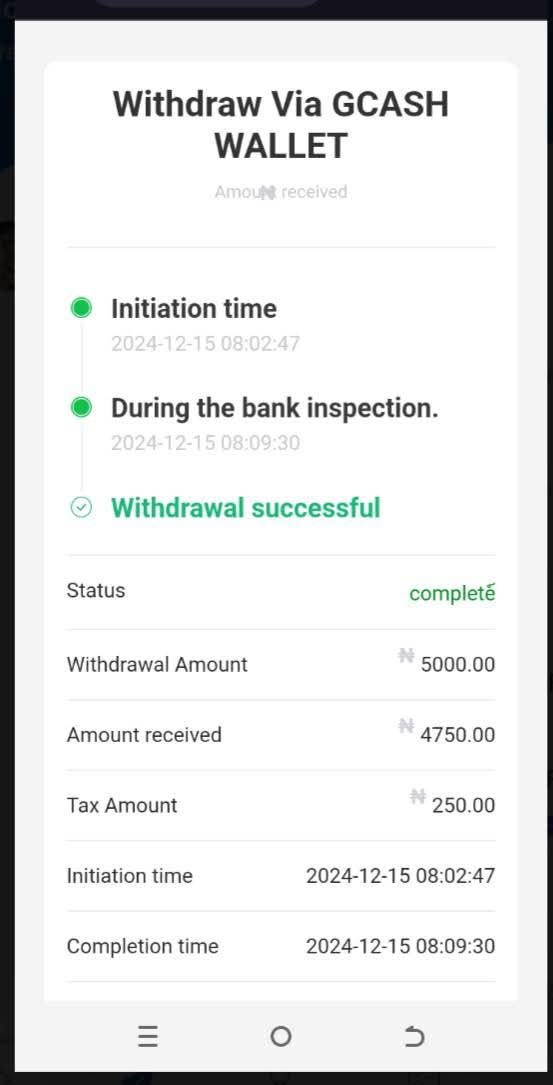Click the green dot beside bank inspection
The height and width of the screenshot is (1085, 553).
point(81,408)
